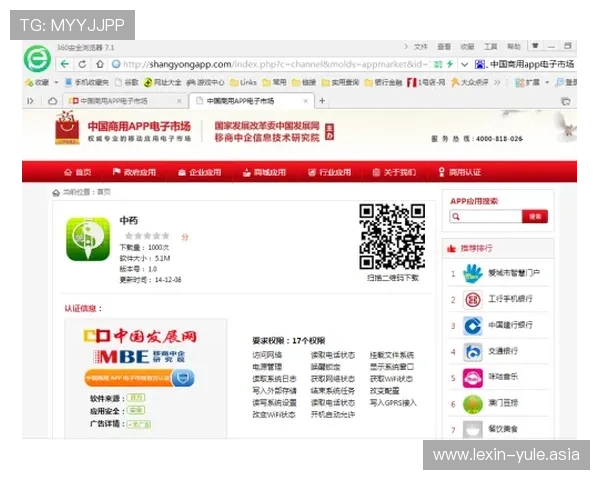The image size is (600, 480).
Task: Toggle the sidebar button left of the tabs
Action: (x=30, y=101)
